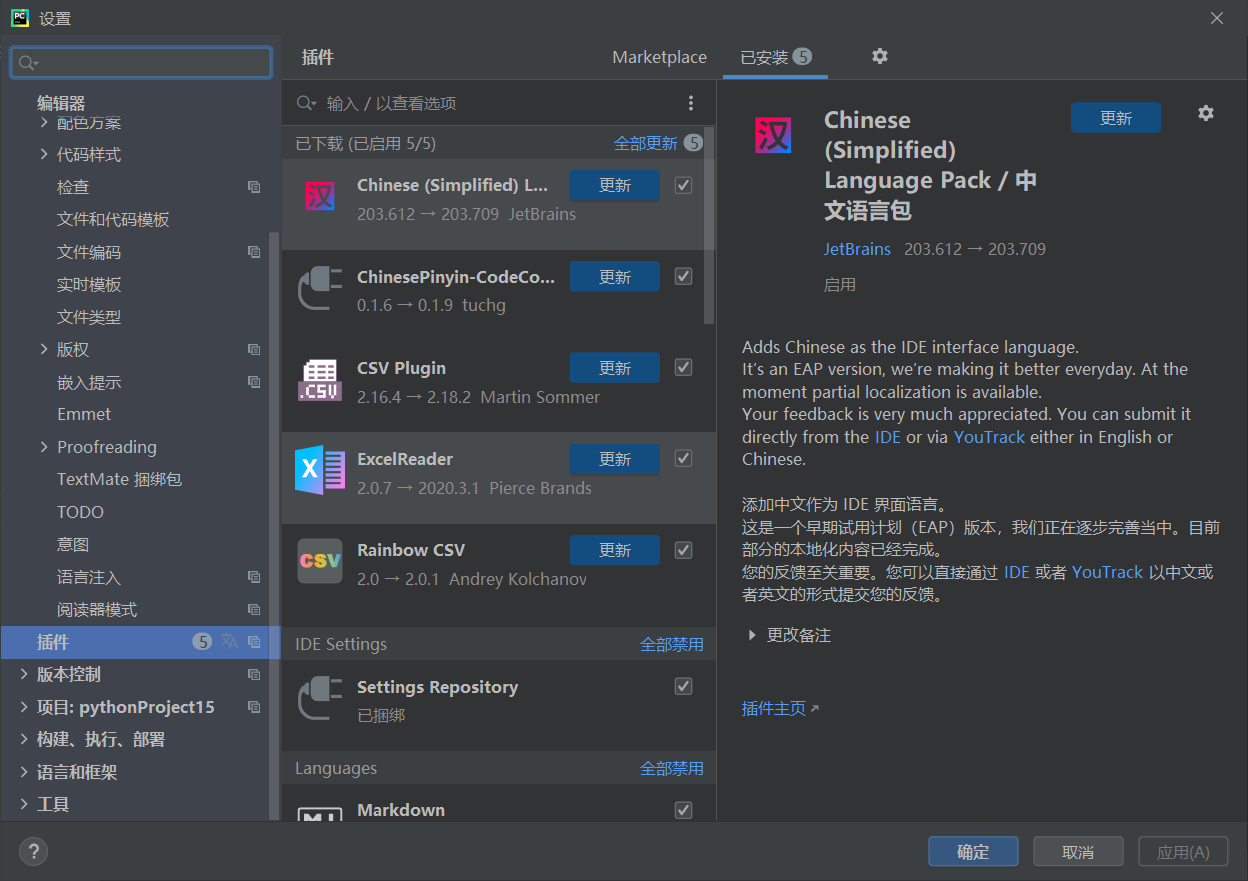The width and height of the screenshot is (1248, 881).
Task: Open the gear menu in plugin details pane
Action: click(x=1206, y=113)
